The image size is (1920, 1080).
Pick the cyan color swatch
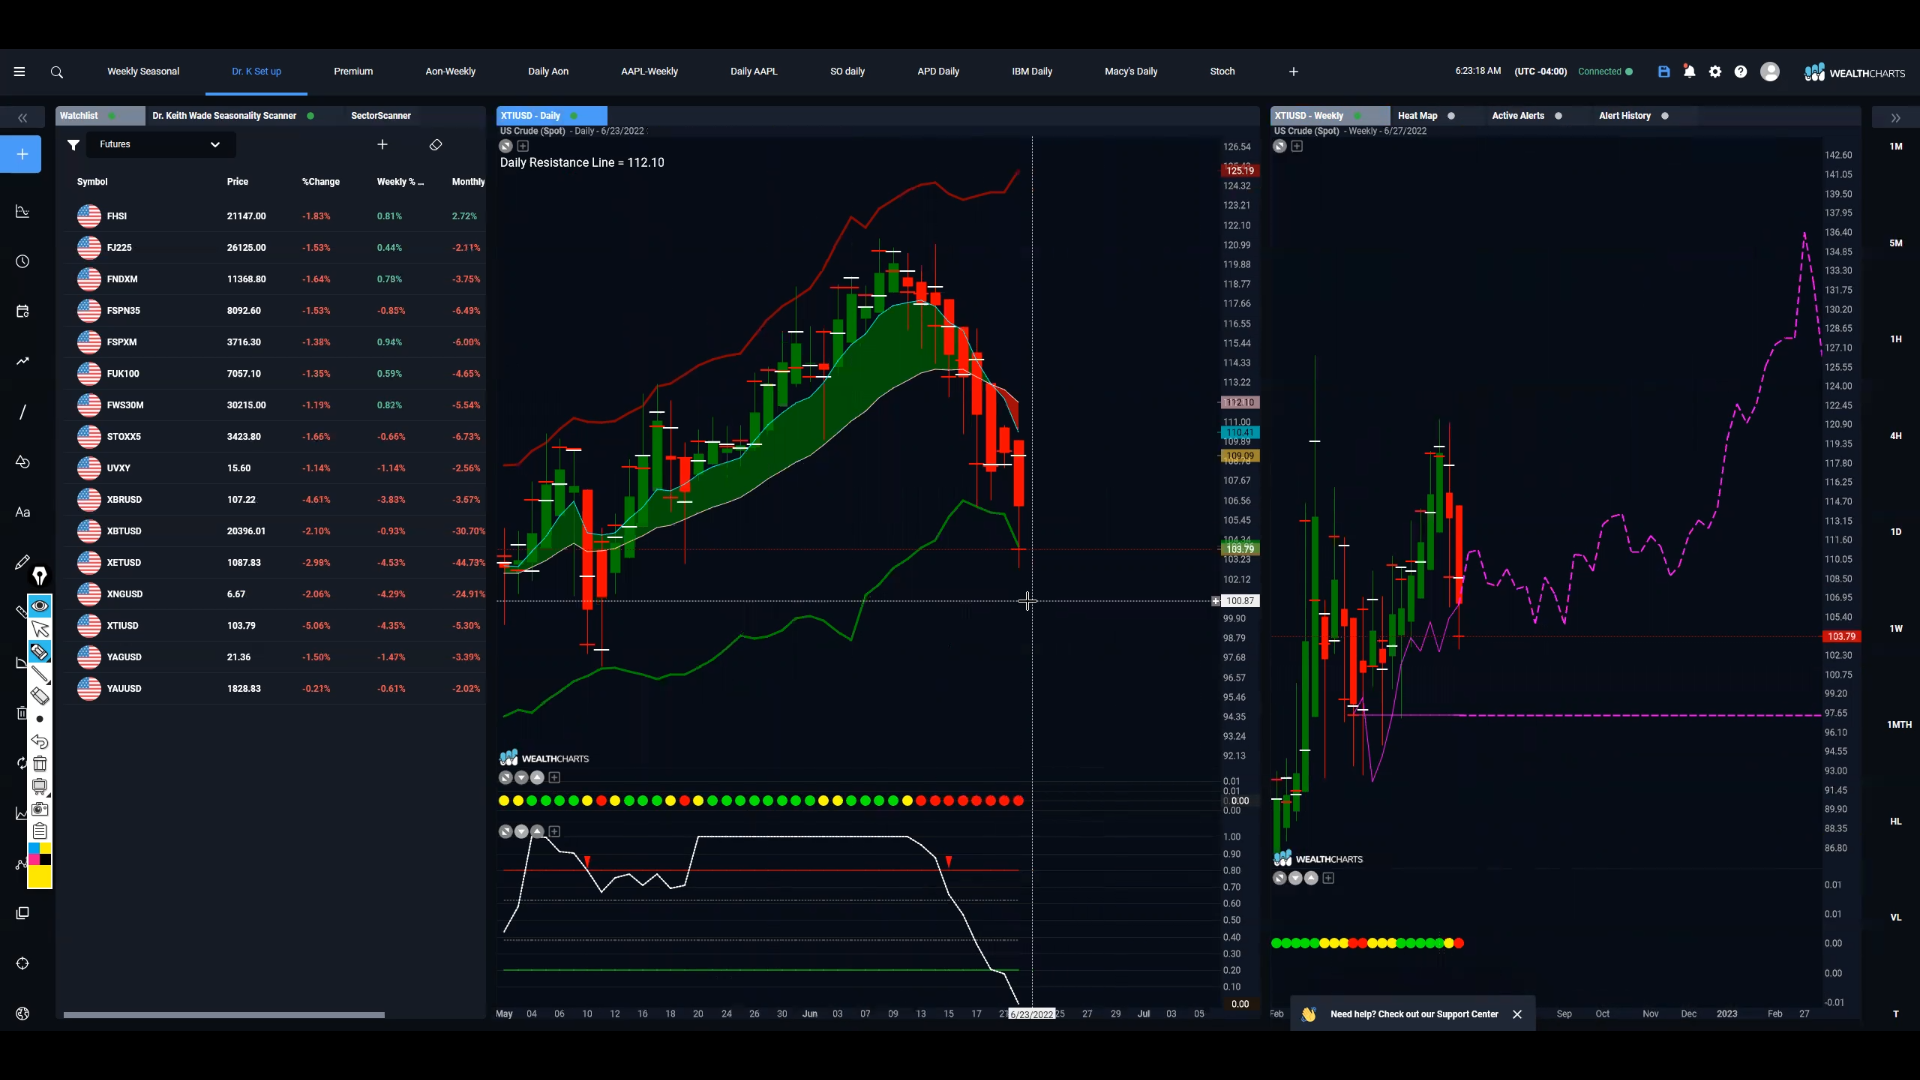tap(33, 848)
